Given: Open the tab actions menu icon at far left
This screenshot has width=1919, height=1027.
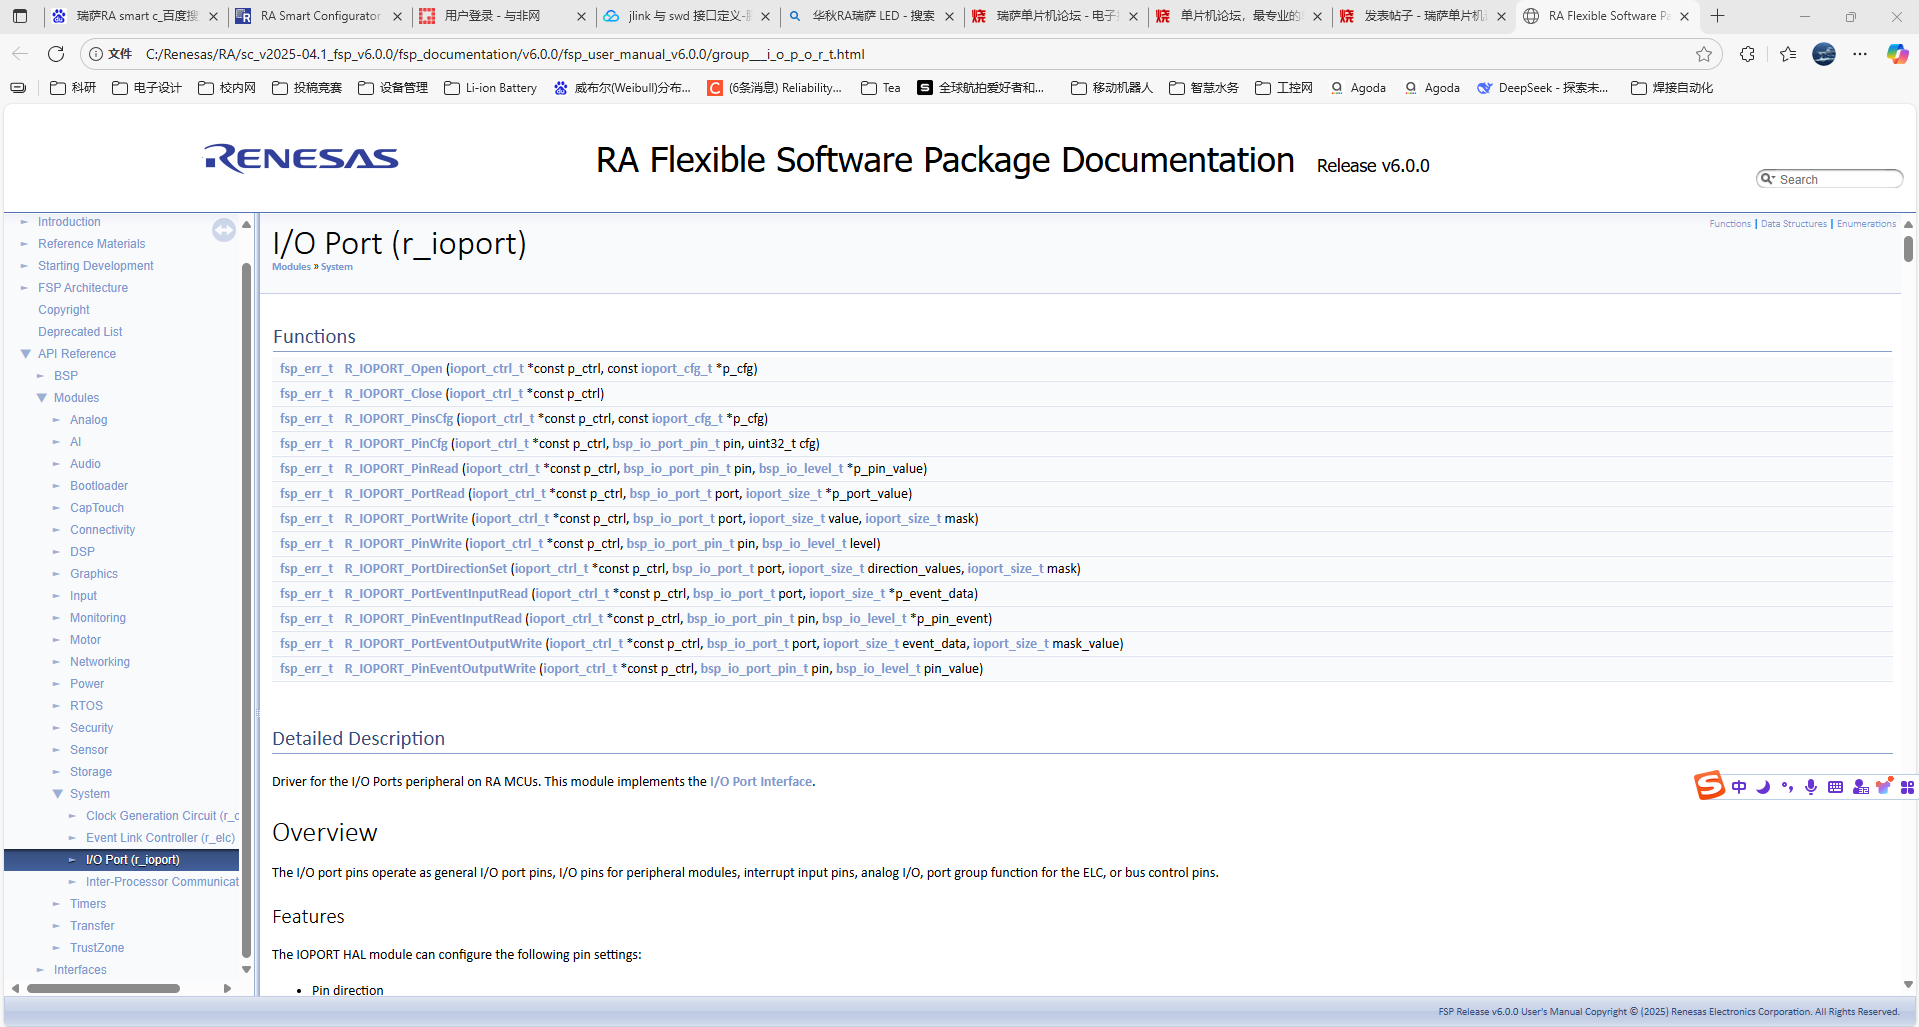Looking at the screenshot, I should point(20,16).
